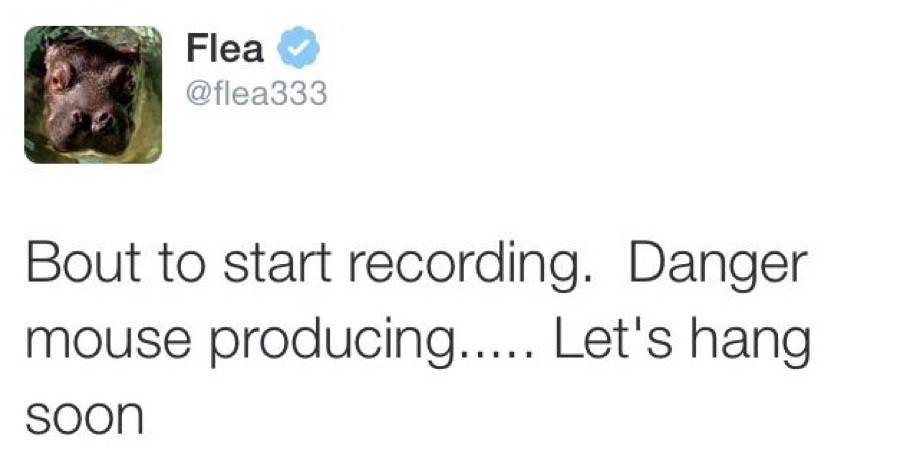Image resolution: width=900 pixels, height=471 pixels.
Task: Click the word "to" in the tweet
Action: coord(181,265)
